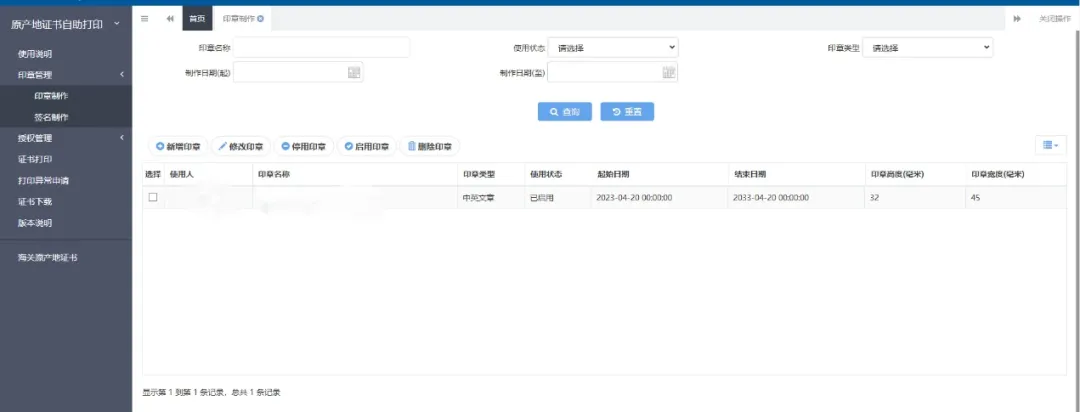Click inside the 印章名称 input field
This screenshot has width=1080, height=412.
coord(322,47)
